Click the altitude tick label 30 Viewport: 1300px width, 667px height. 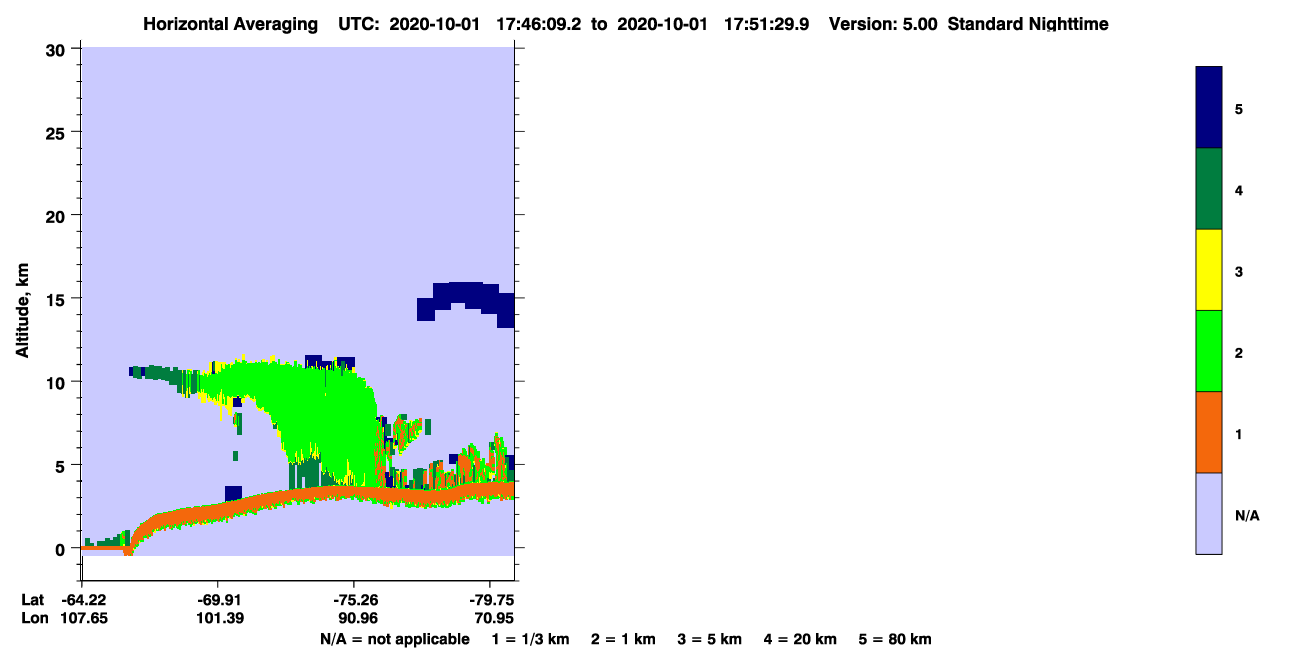click(58, 49)
